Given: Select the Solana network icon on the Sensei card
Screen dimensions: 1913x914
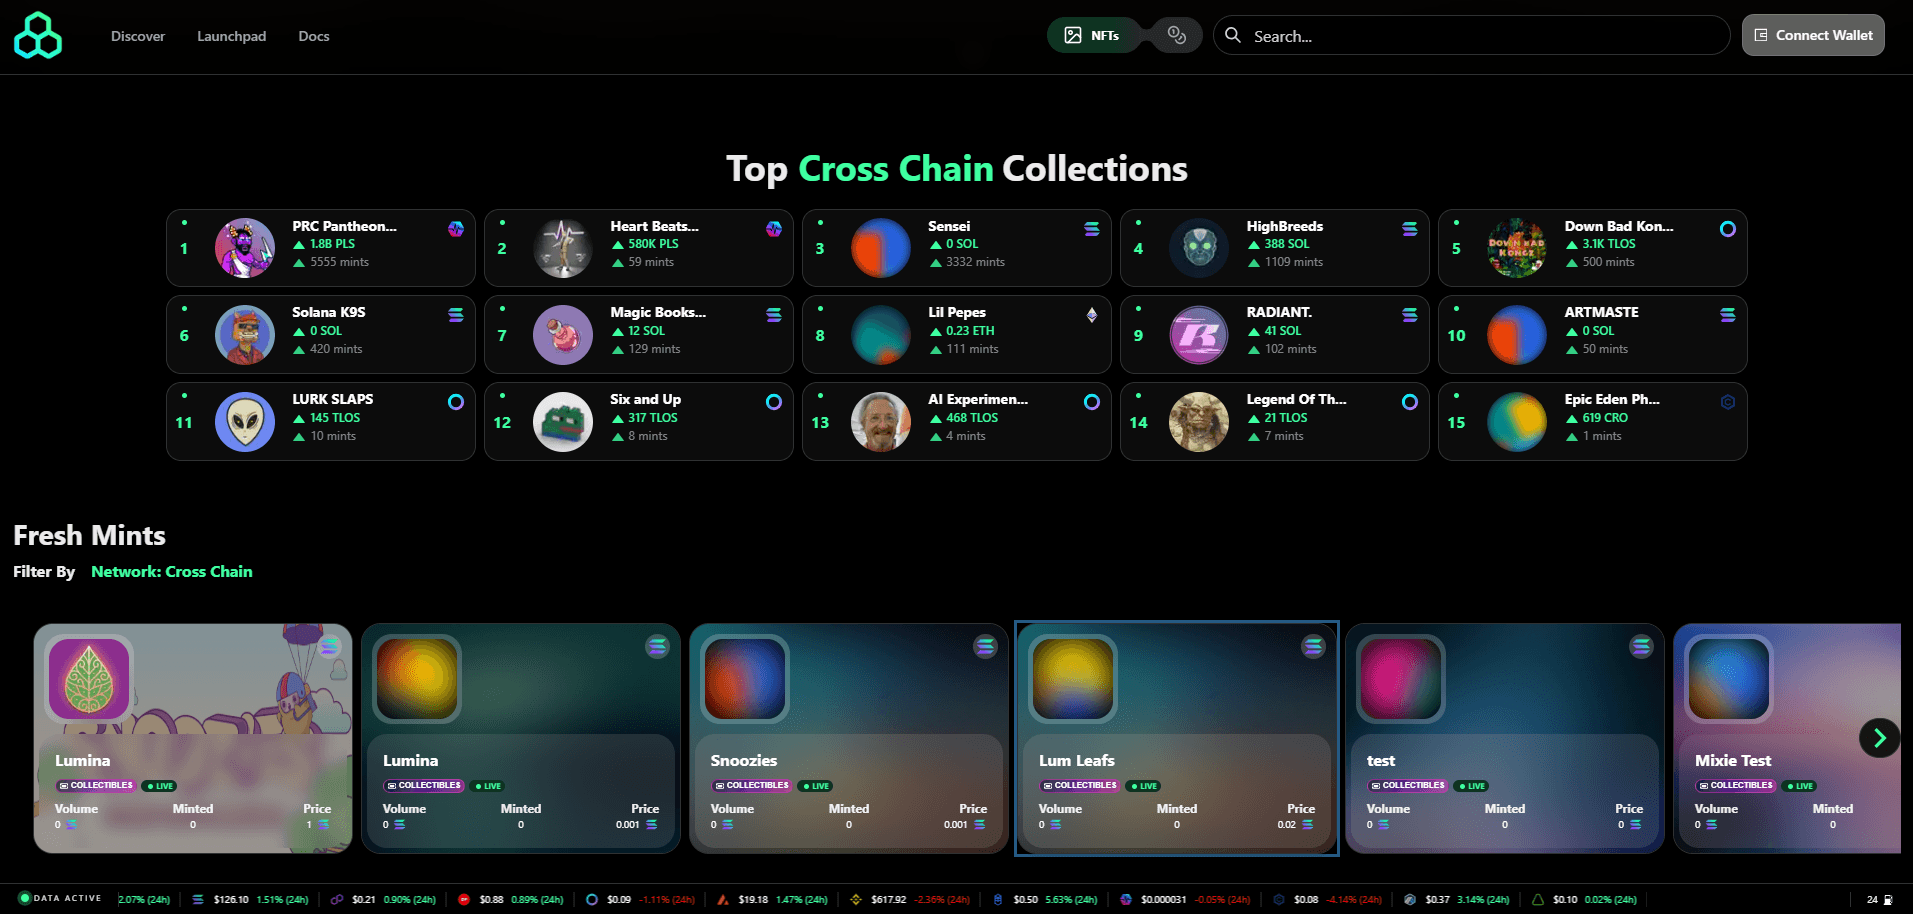Looking at the screenshot, I should click(1091, 228).
